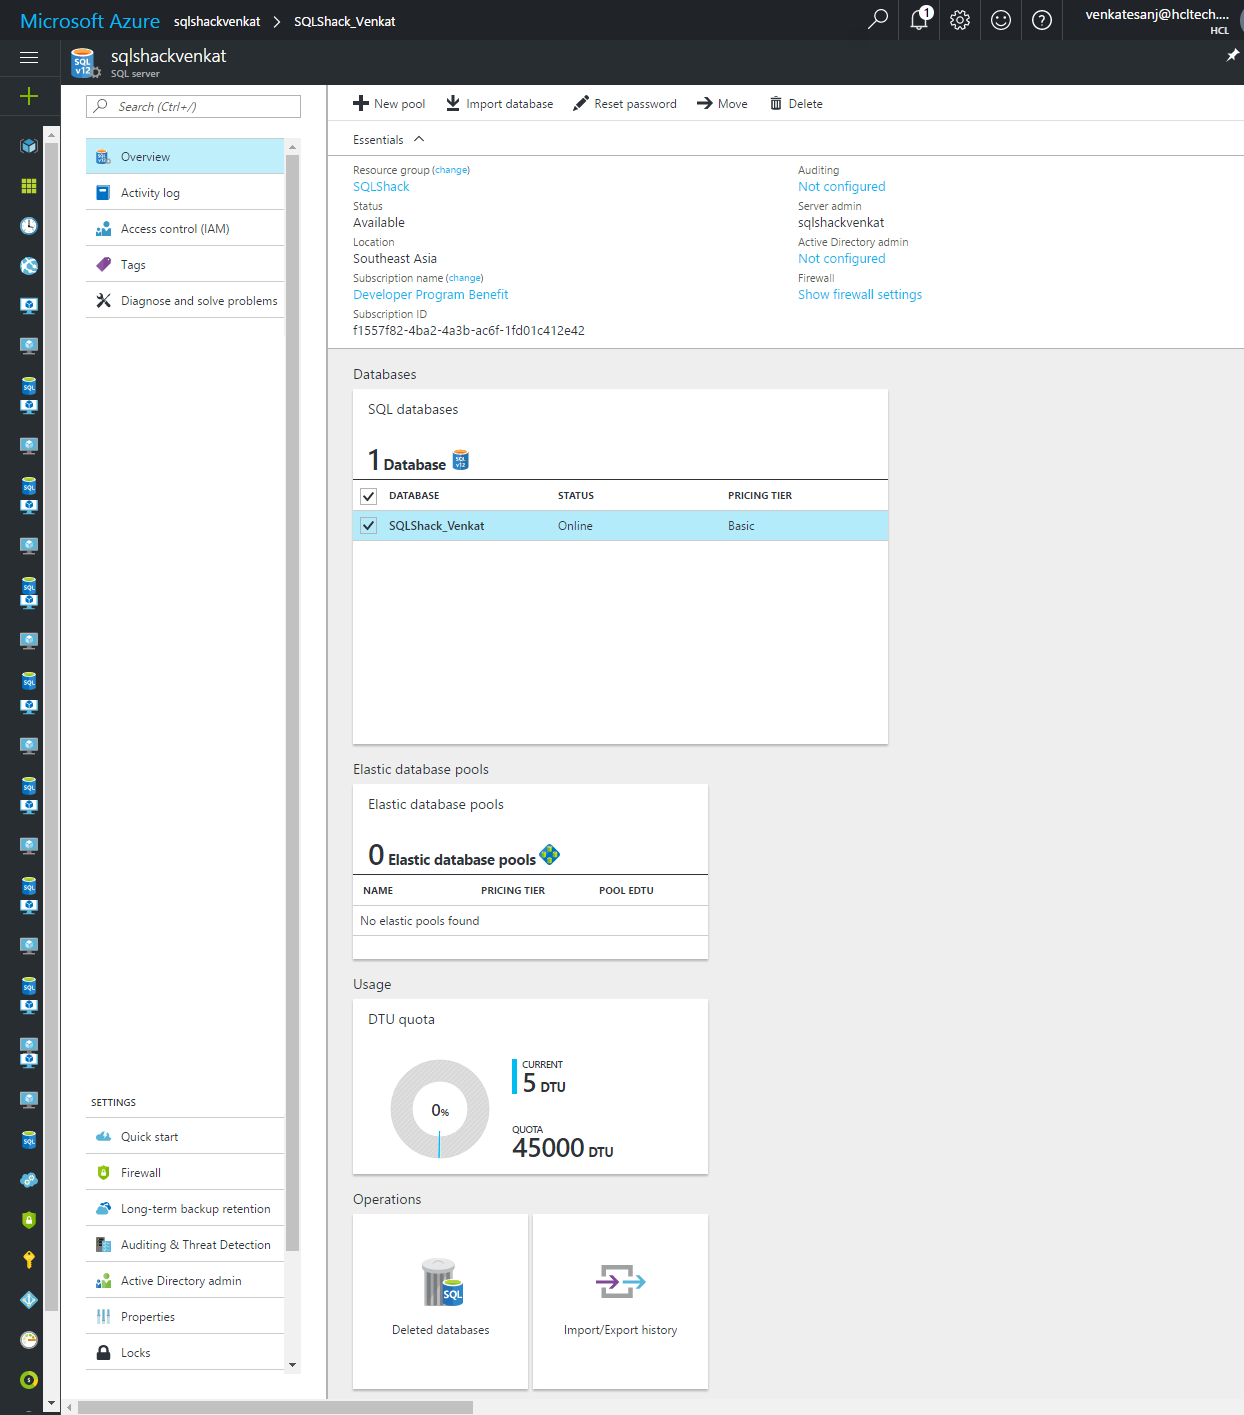Click the Deleted databases trash icon tile

point(441,1301)
